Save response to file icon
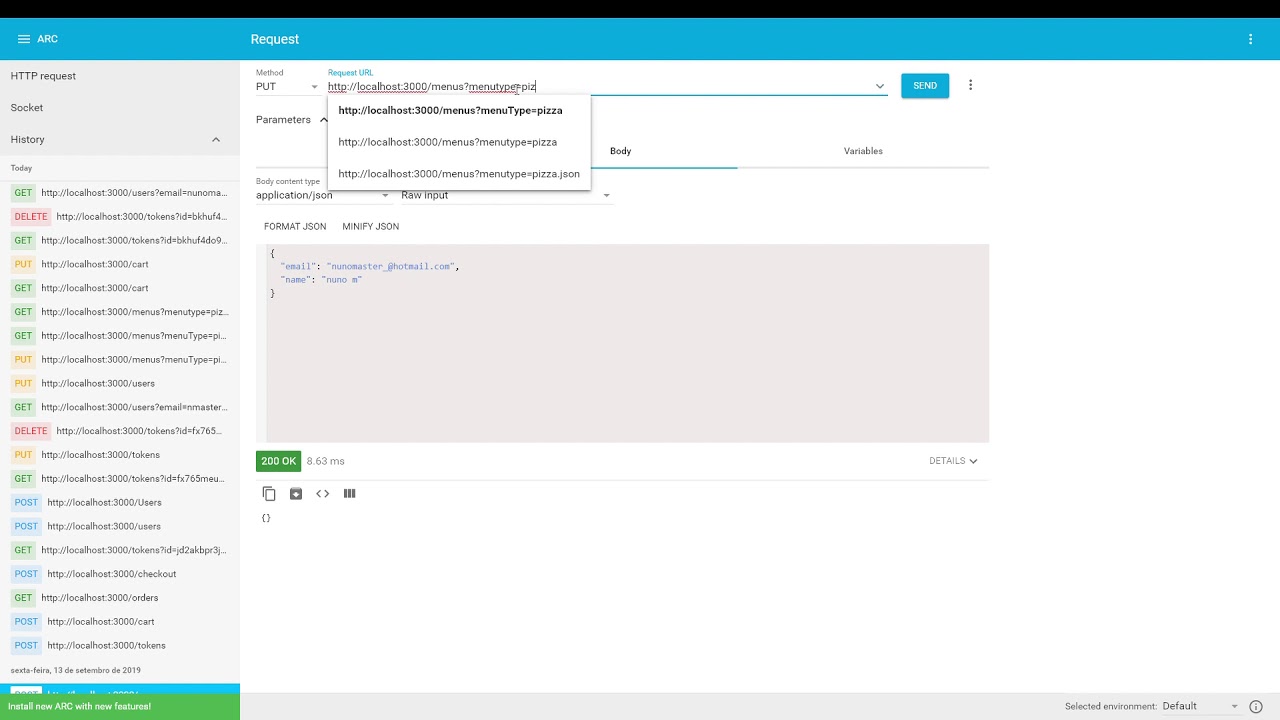 296,493
